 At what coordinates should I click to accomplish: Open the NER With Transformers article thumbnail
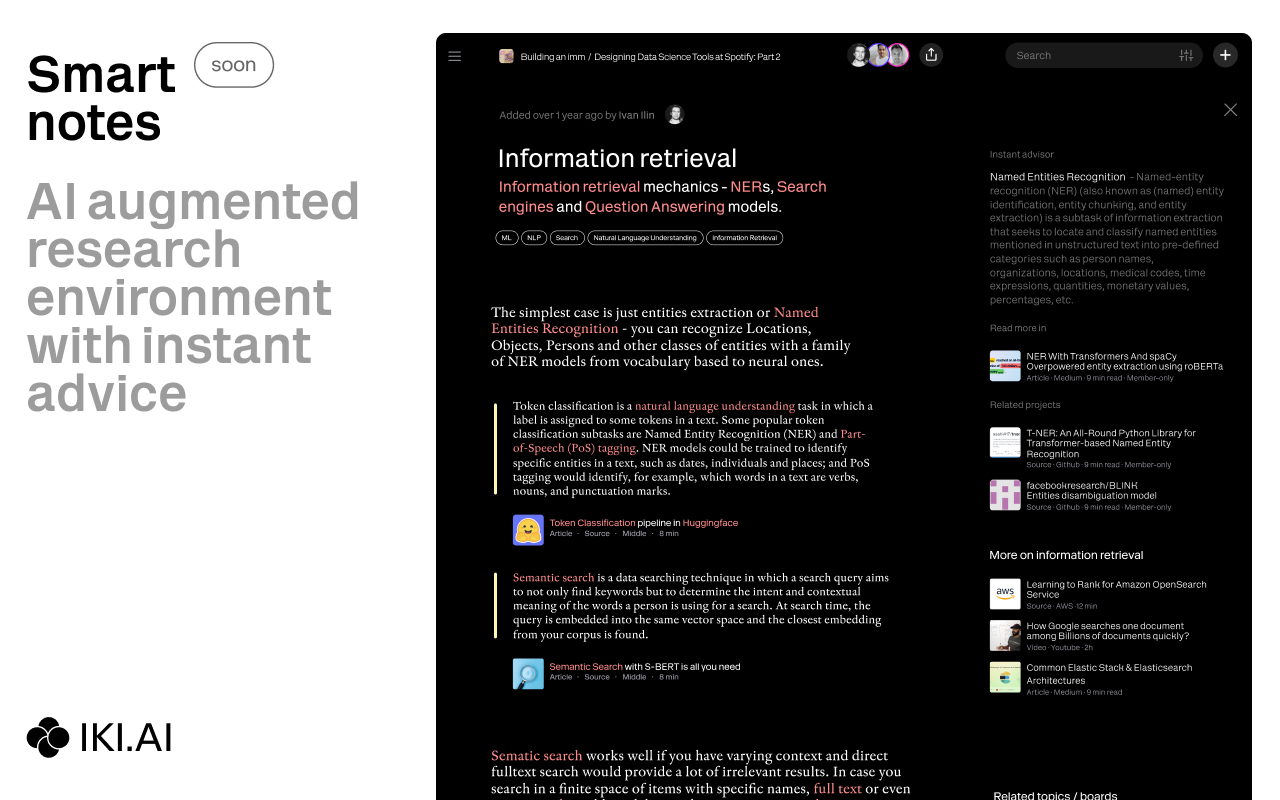(x=1005, y=366)
